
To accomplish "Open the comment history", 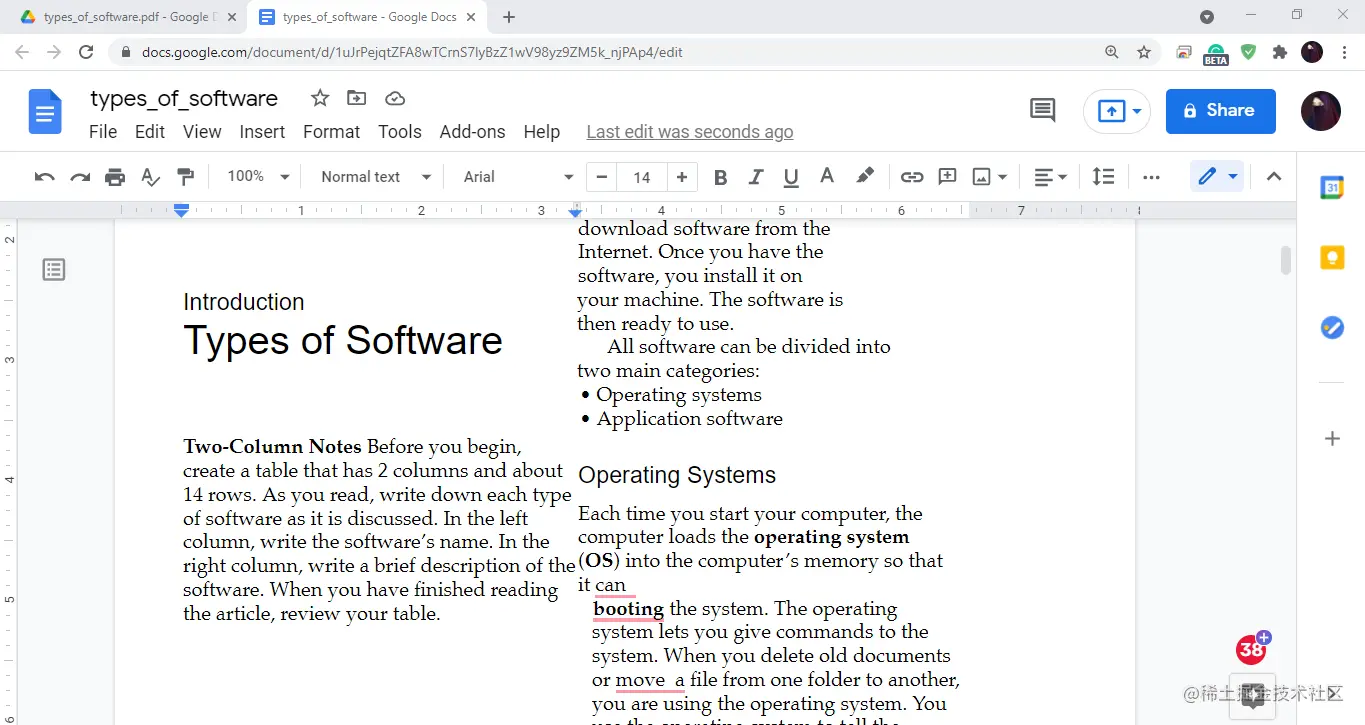I will pos(1042,111).
